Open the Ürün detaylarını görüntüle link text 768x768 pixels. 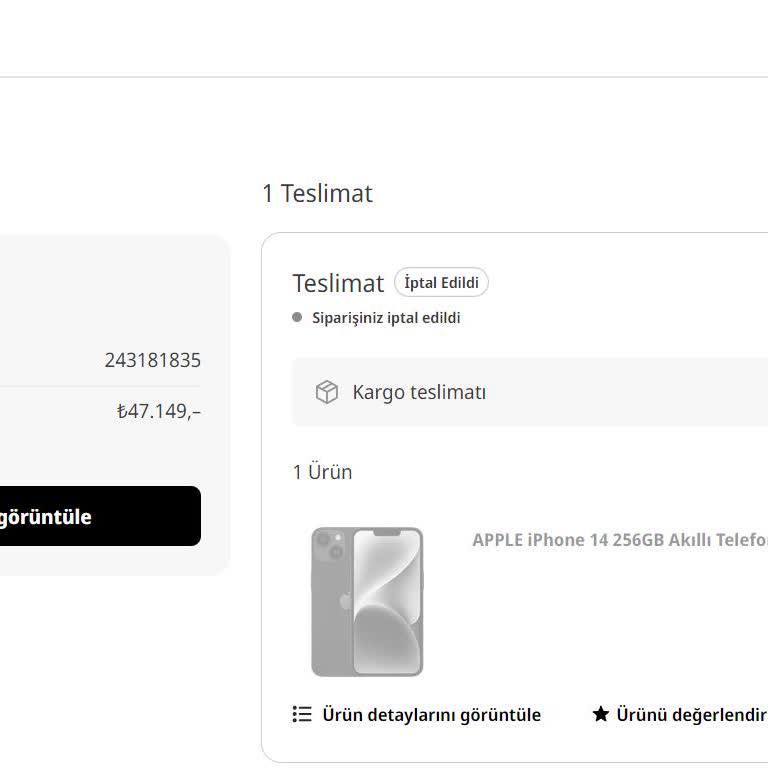coord(431,715)
